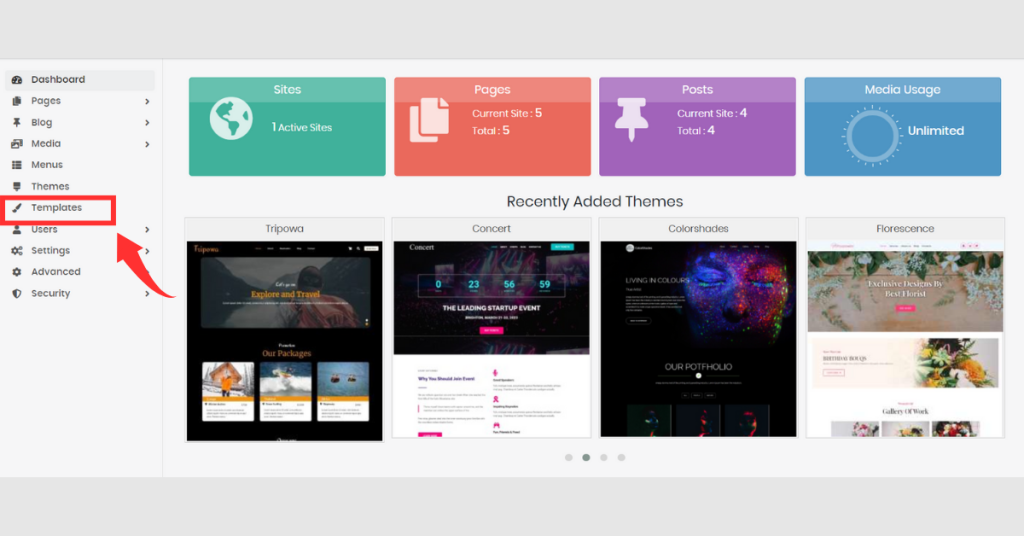Click the Advanced gear icon in sidebar

click(x=17, y=272)
